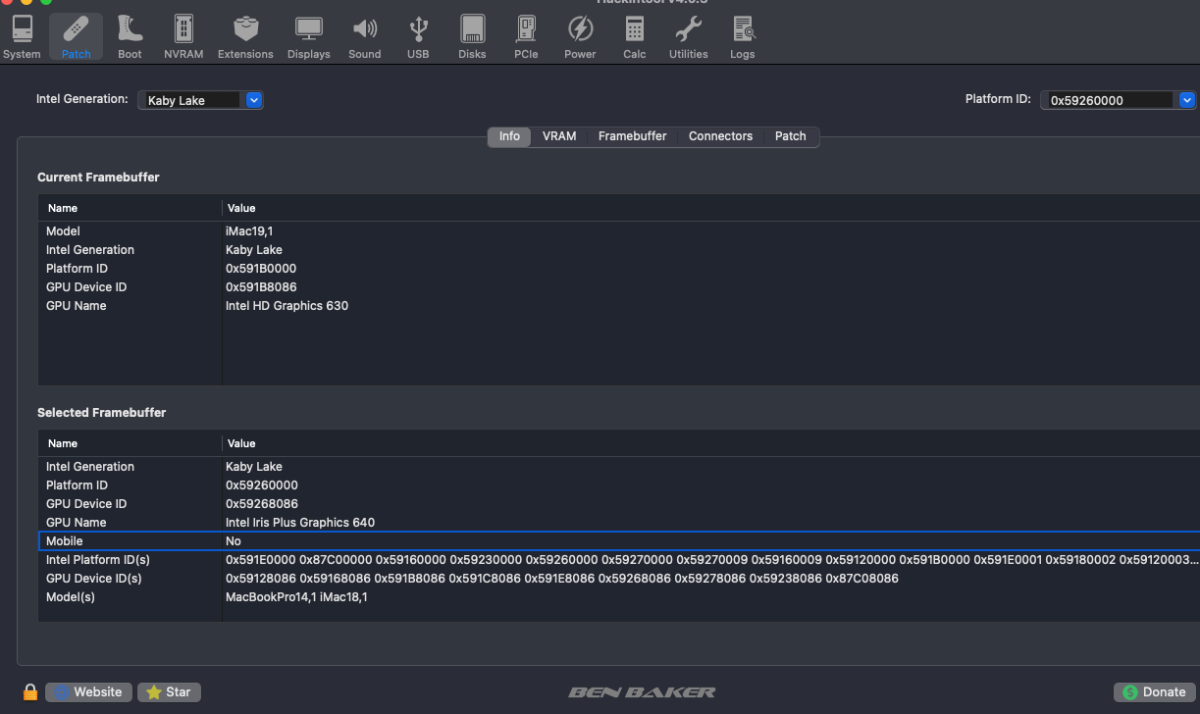
Task: Show the Displays section
Action: click(309, 37)
